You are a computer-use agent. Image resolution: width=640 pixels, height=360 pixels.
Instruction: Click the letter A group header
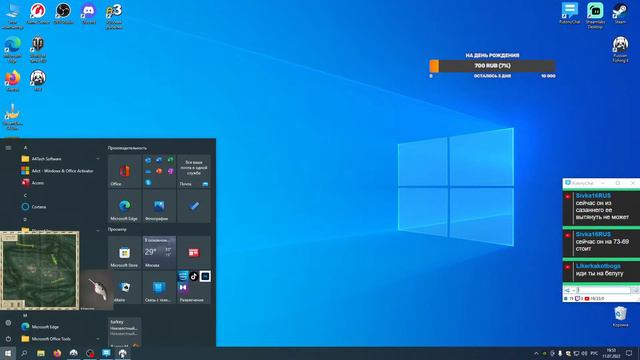click(25, 147)
